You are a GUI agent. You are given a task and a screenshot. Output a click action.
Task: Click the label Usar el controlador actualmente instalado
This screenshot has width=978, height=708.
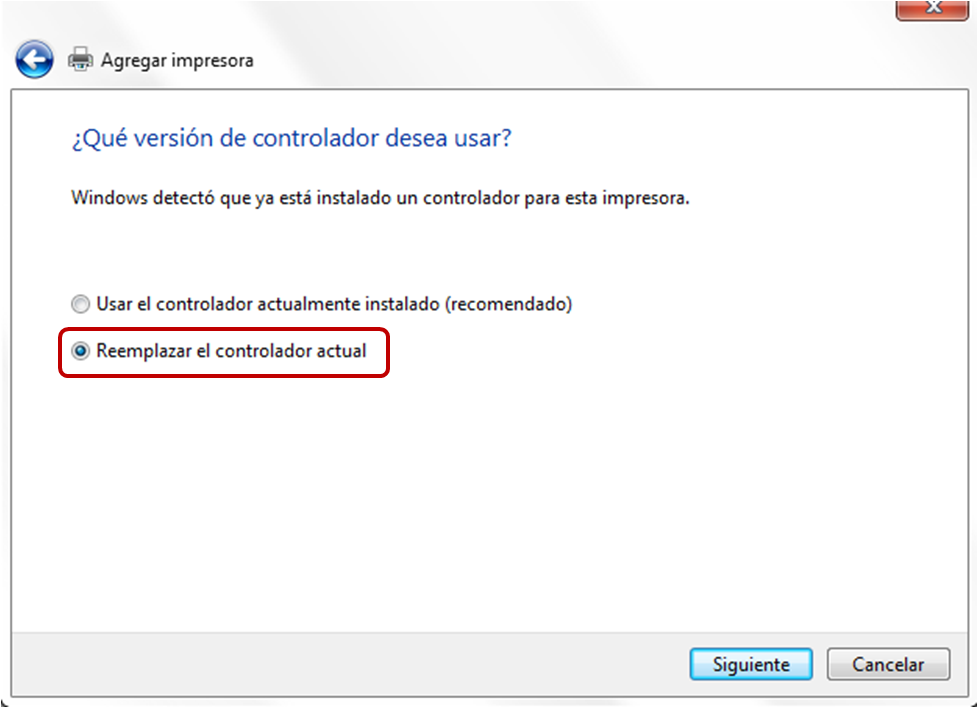pos(268,304)
